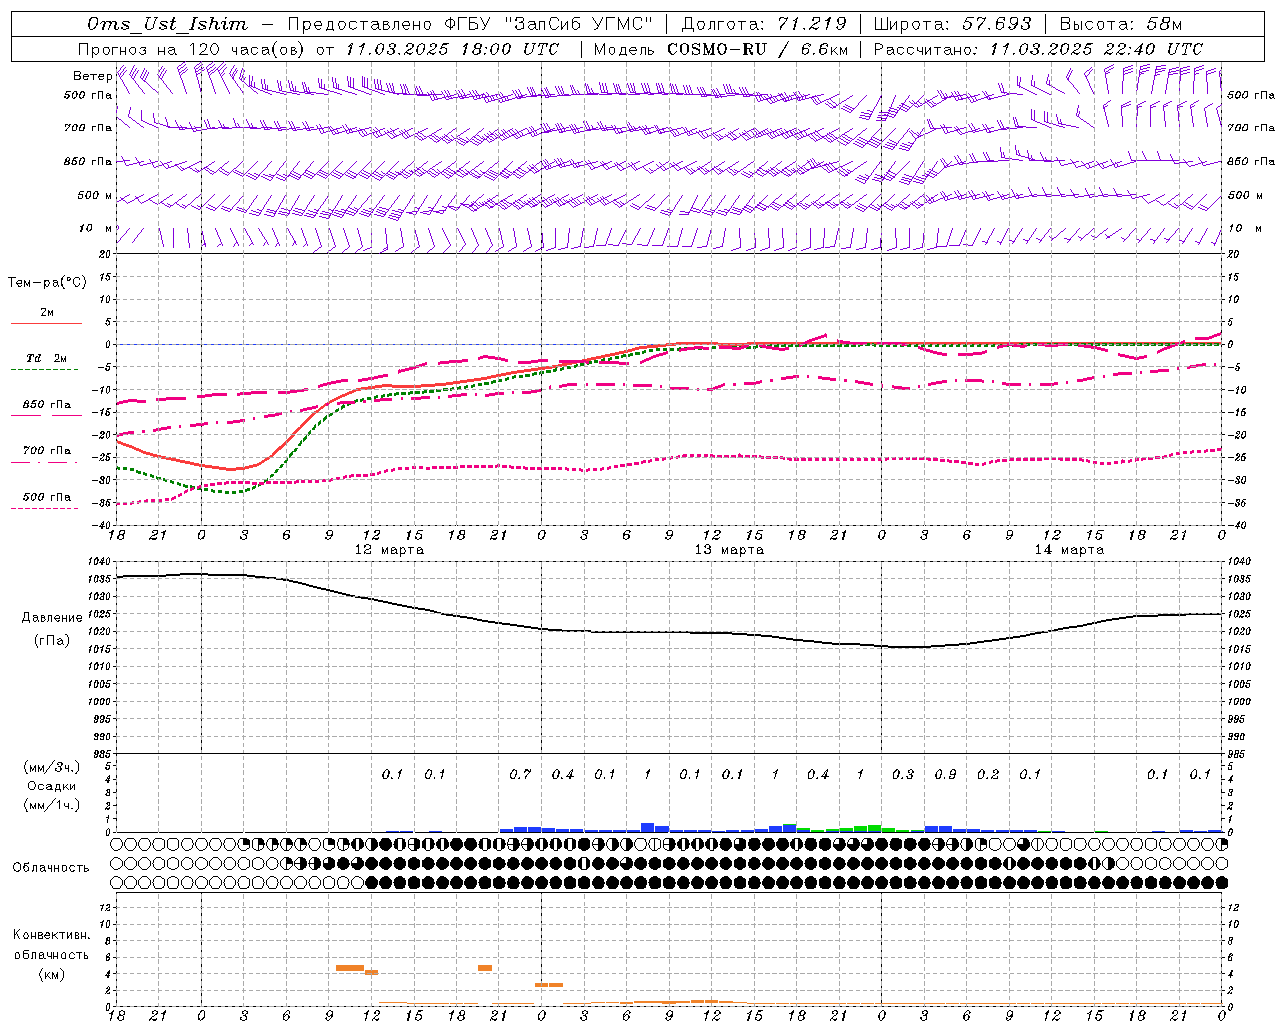Click the 14 марта date label
This screenshot has width=1280, height=1024.
tap(1069, 549)
